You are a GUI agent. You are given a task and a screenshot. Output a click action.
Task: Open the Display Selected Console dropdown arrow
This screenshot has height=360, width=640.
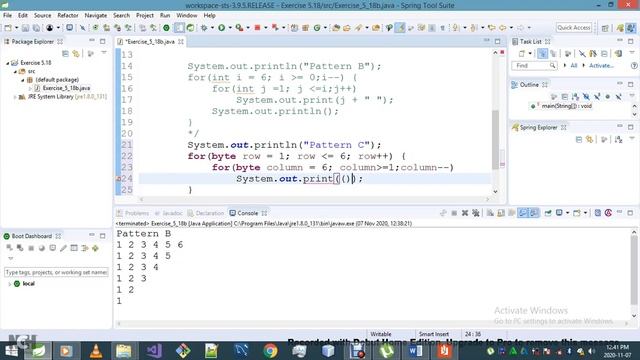(567, 213)
